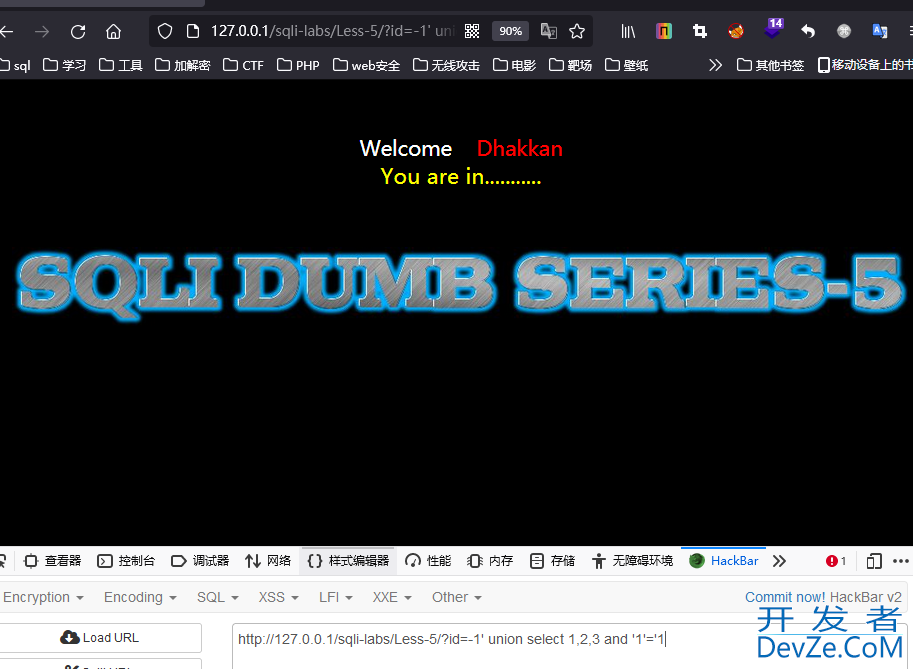The width and height of the screenshot is (913, 669).
Task: Open the 无线攻击 bookmark folder
Action: click(x=446, y=65)
